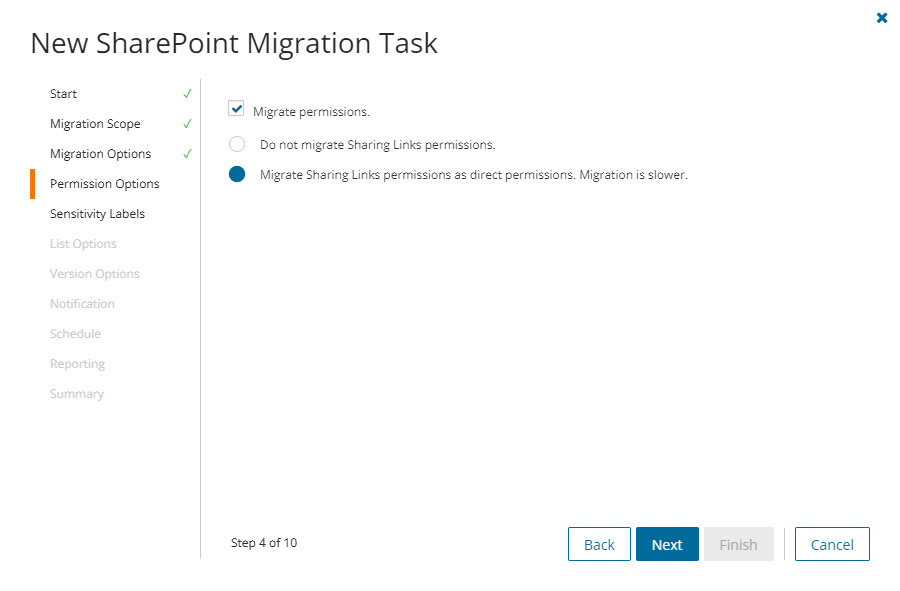Open the Migration Scope step
Image resolution: width=900 pixels, height=591 pixels.
tap(95, 124)
